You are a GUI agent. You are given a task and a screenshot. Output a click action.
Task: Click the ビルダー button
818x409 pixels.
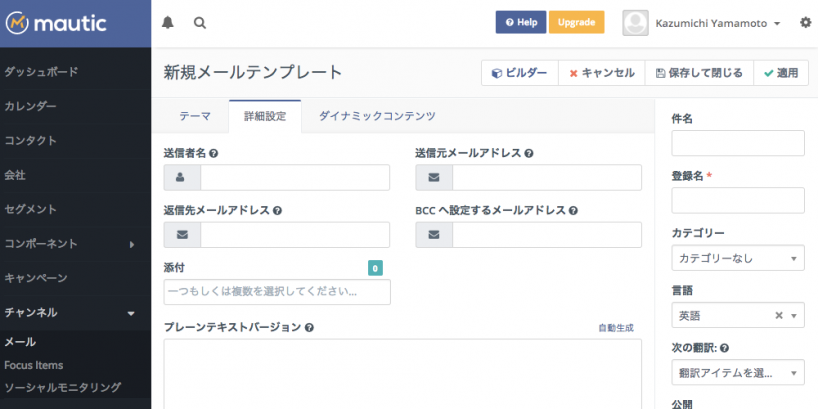tap(518, 73)
